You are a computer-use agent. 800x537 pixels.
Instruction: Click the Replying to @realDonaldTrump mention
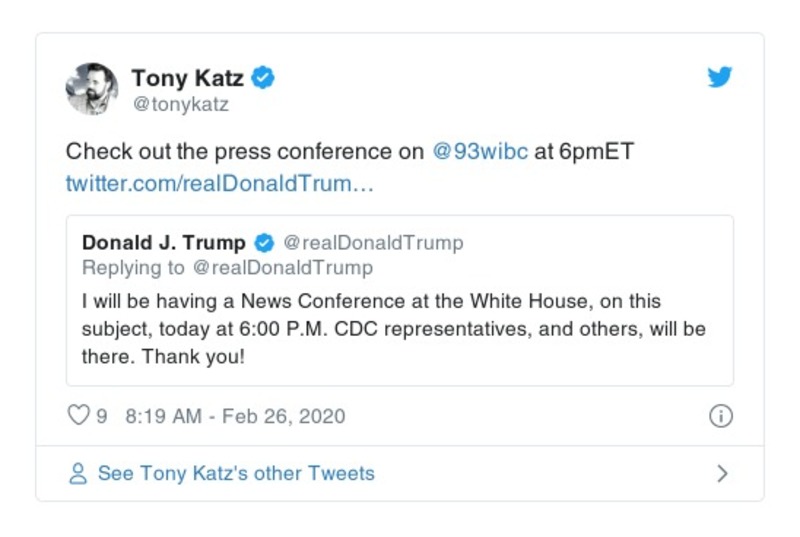[283, 267]
